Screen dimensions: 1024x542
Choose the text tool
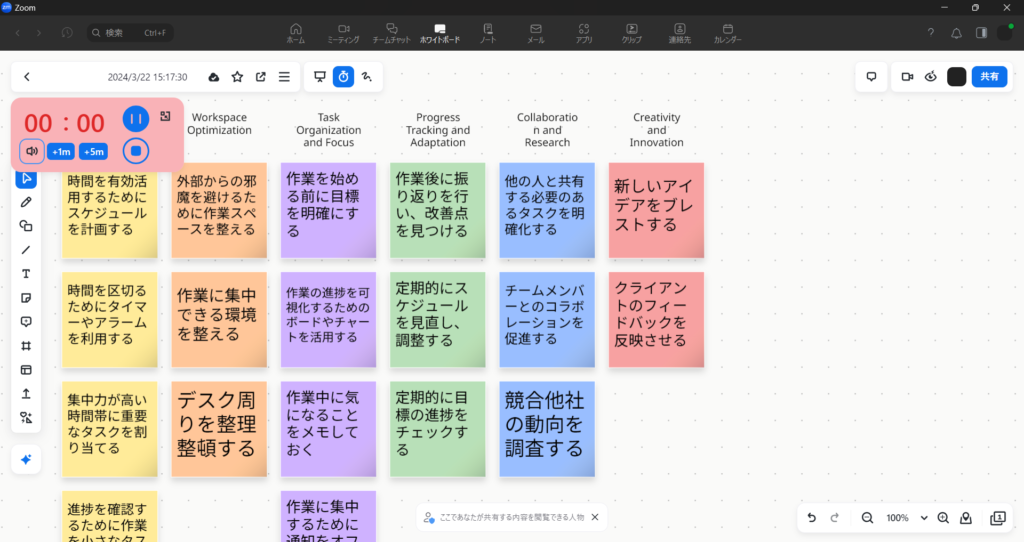pos(26,274)
